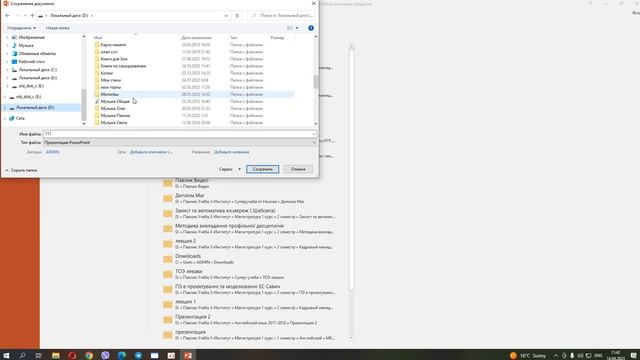Create a folder with Новая папка
This screenshot has height=360, width=640.
pos(58,28)
